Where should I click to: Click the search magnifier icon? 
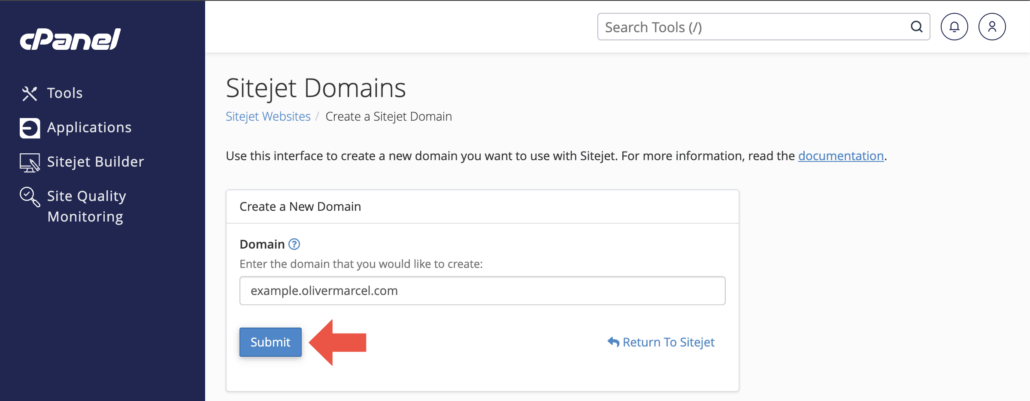(x=916, y=28)
